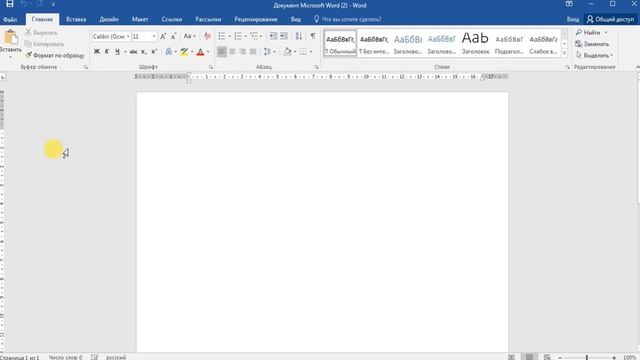Click the bulleted list icon
Viewport: 640px width, 360px height.
point(222,36)
